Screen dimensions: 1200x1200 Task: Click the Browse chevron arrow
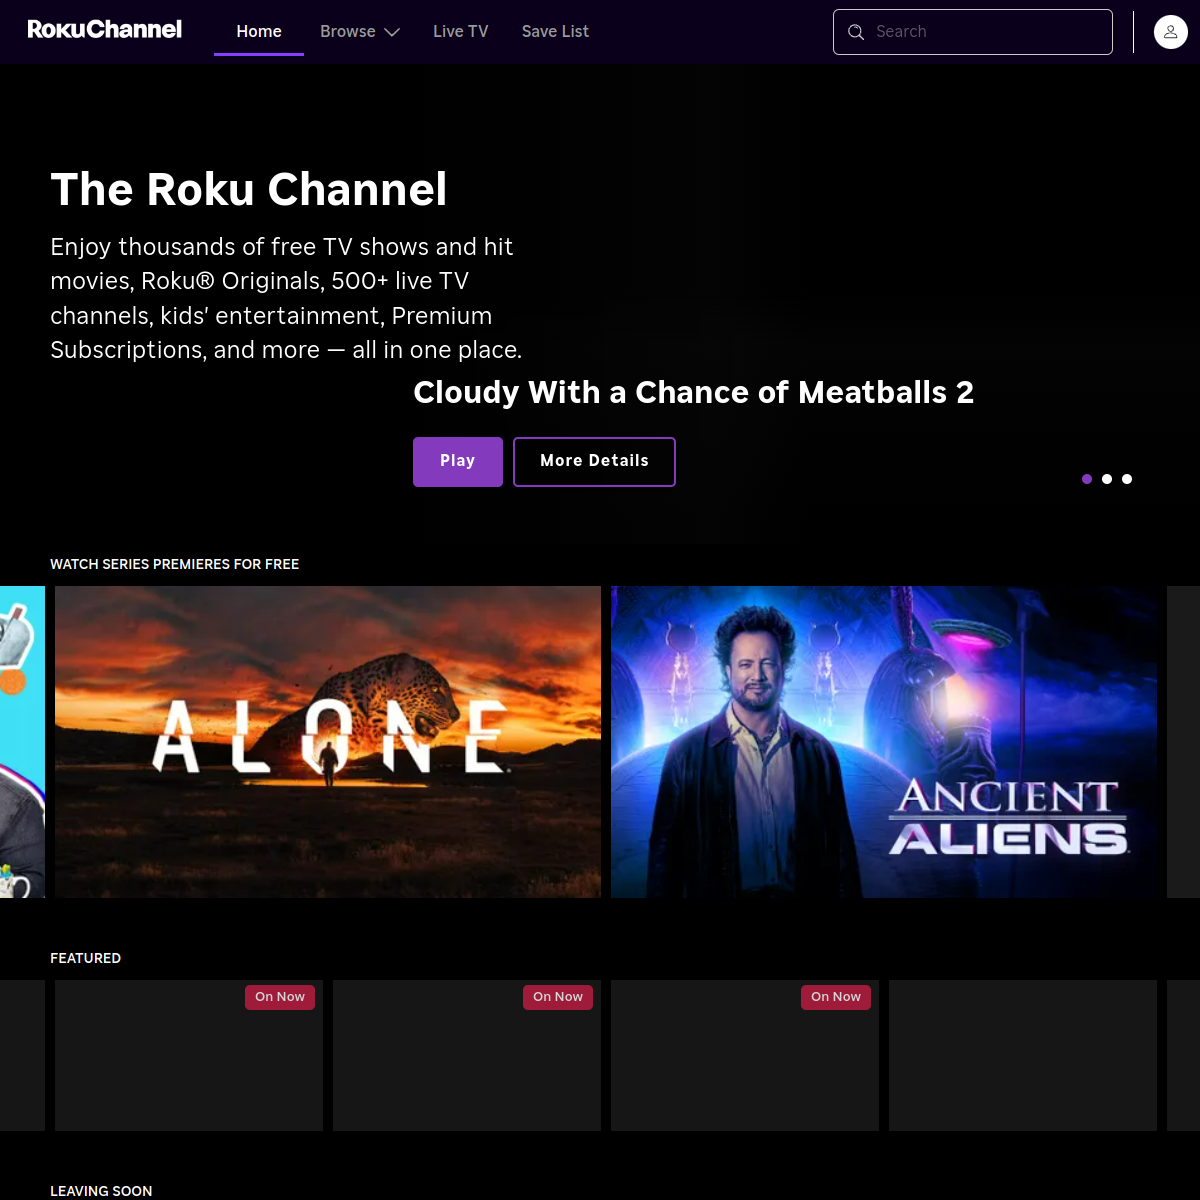[x=392, y=32]
